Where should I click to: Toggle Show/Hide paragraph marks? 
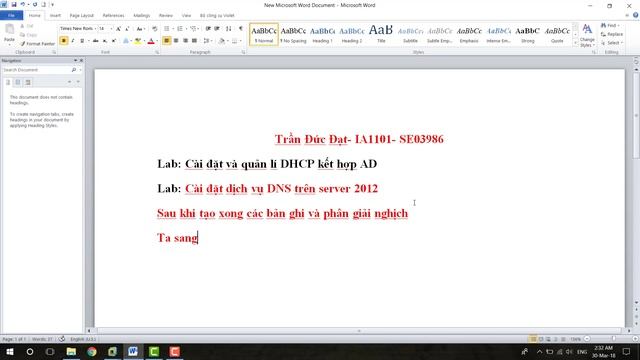(241, 29)
